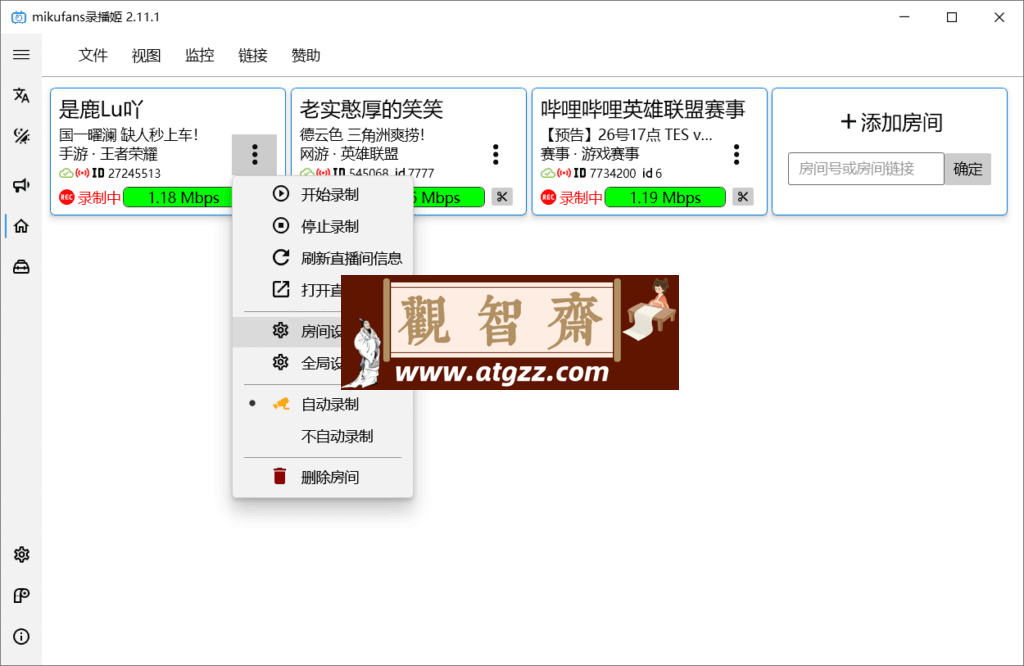Click the 手游 · 王者荣耀 category text
The height and width of the screenshot is (666, 1024).
[x=108, y=154]
